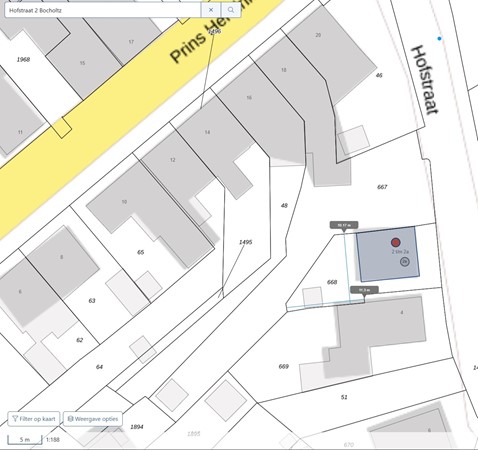Select parcel label 1495
478x450 pixels.
246,242
